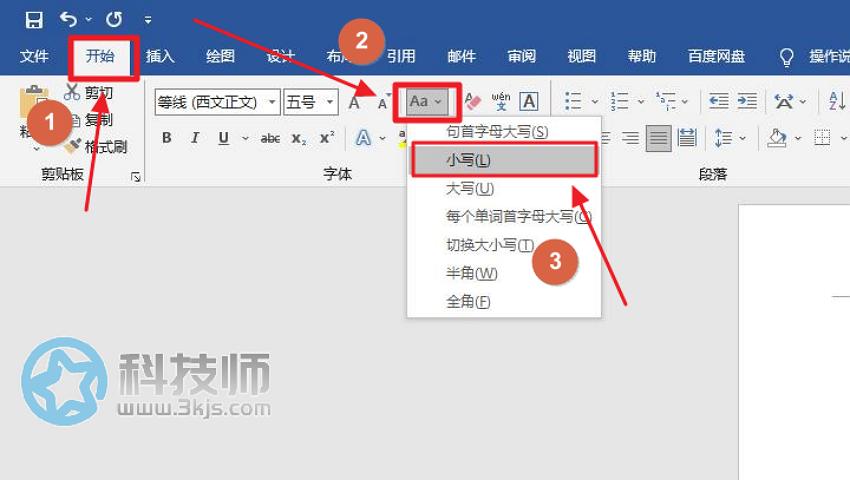
Task: Click the Decrease Indent icon
Action: click(719, 101)
